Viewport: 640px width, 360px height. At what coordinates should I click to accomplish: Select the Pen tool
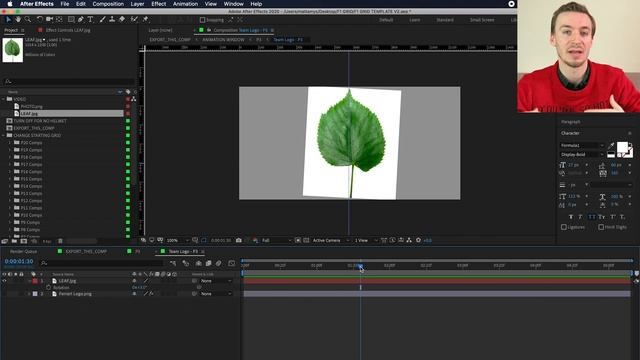point(81,19)
